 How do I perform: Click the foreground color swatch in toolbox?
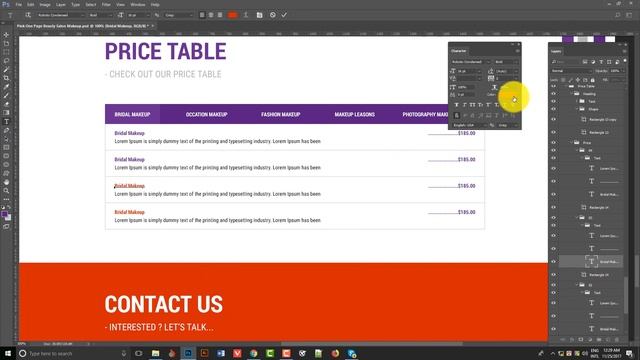[x=4, y=214]
